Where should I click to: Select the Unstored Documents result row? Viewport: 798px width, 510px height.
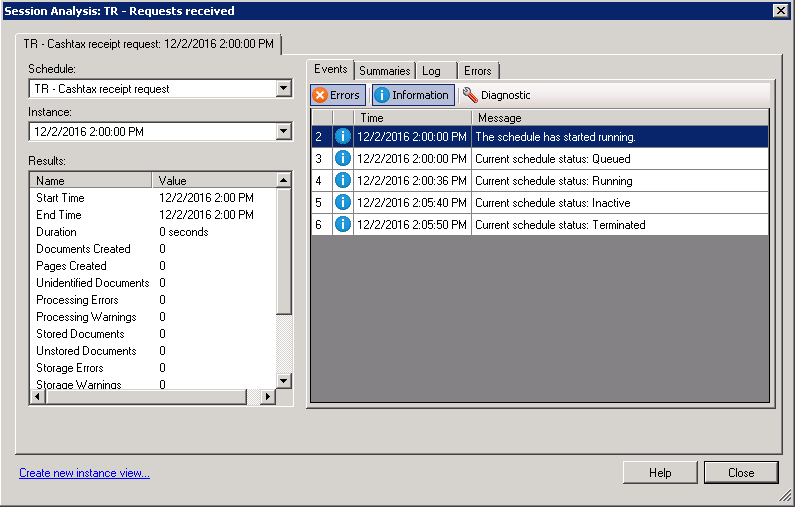(154, 351)
